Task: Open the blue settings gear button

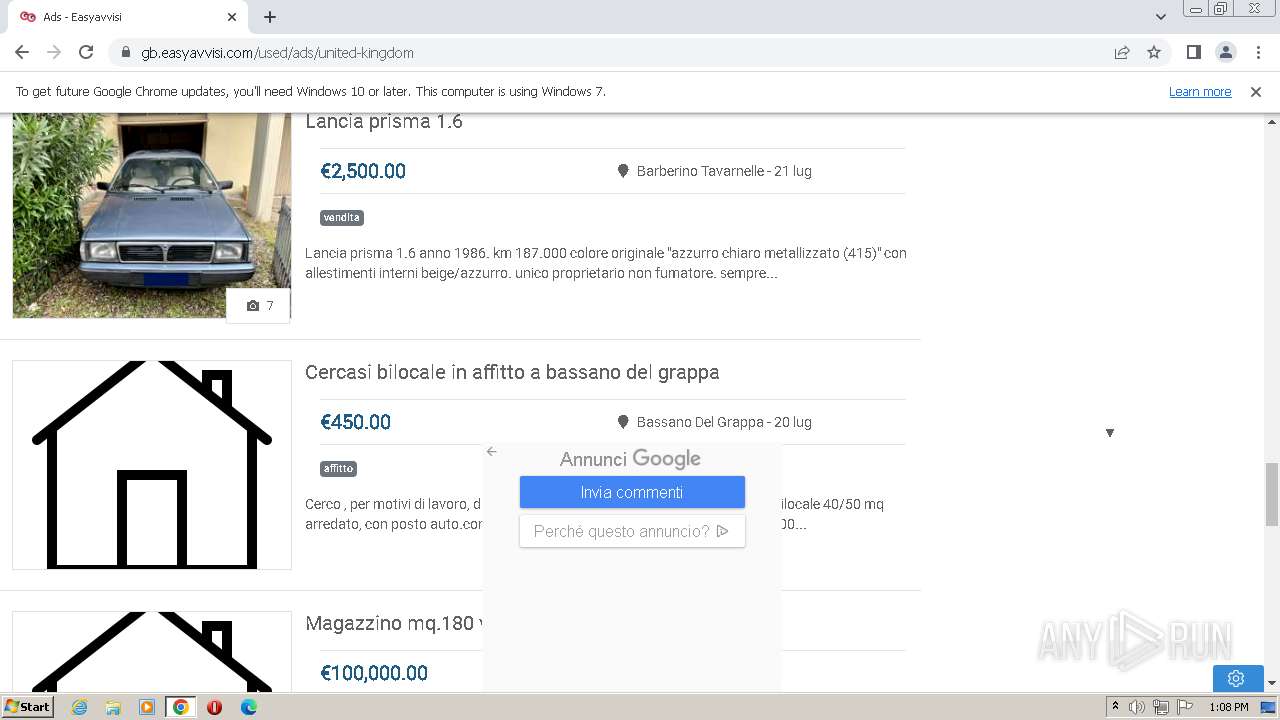Action: 1236,678
